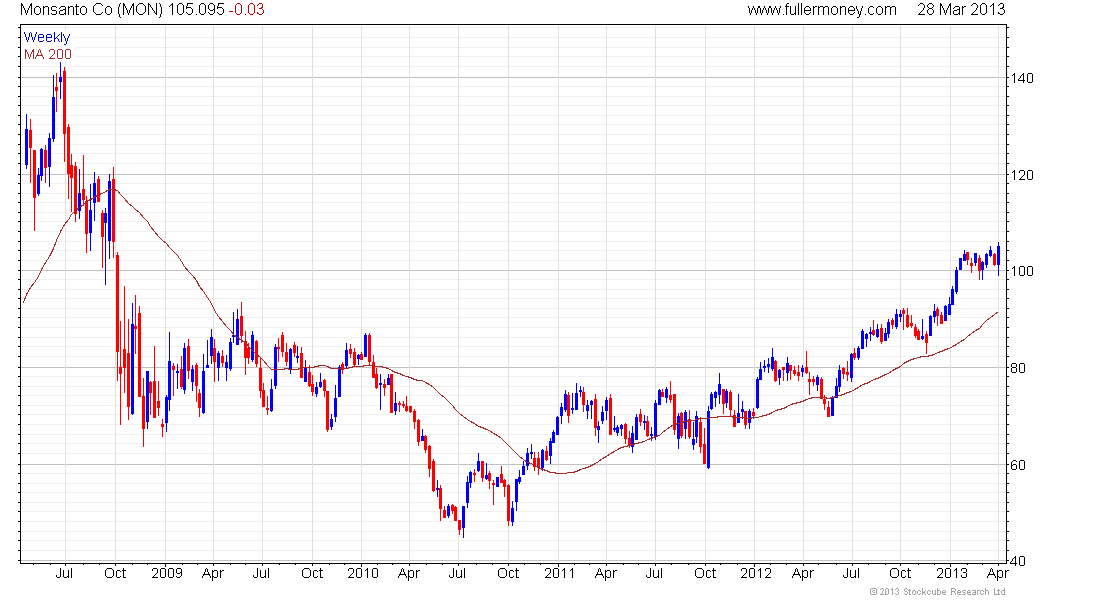1100x600 pixels.
Task: Select the Weekly timeframe label
Action: coord(47,37)
